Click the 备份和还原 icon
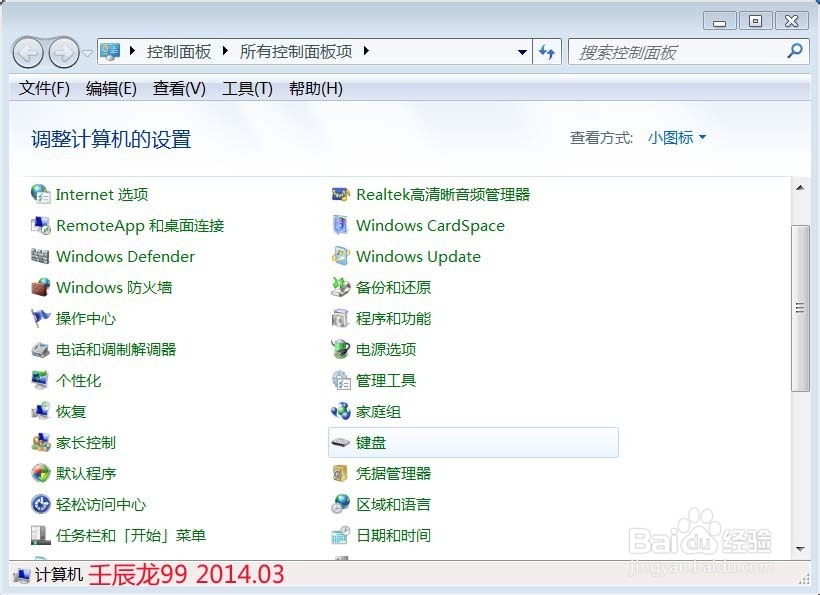 340,287
